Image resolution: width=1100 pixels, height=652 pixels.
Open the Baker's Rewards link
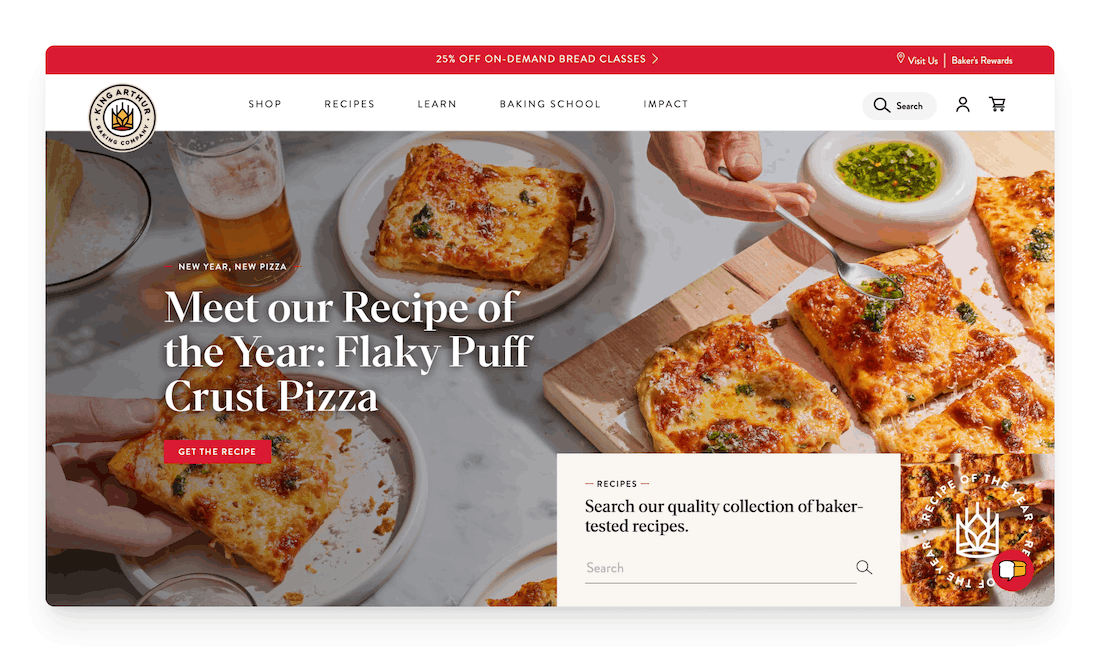click(981, 60)
